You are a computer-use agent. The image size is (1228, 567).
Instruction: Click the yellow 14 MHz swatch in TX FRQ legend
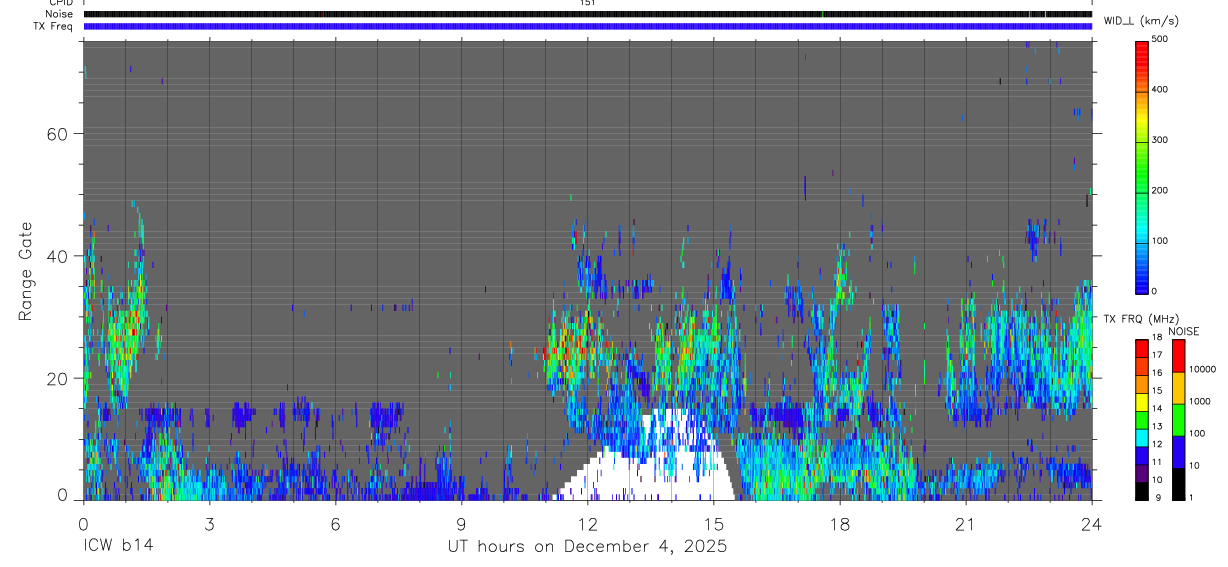tap(1142, 402)
